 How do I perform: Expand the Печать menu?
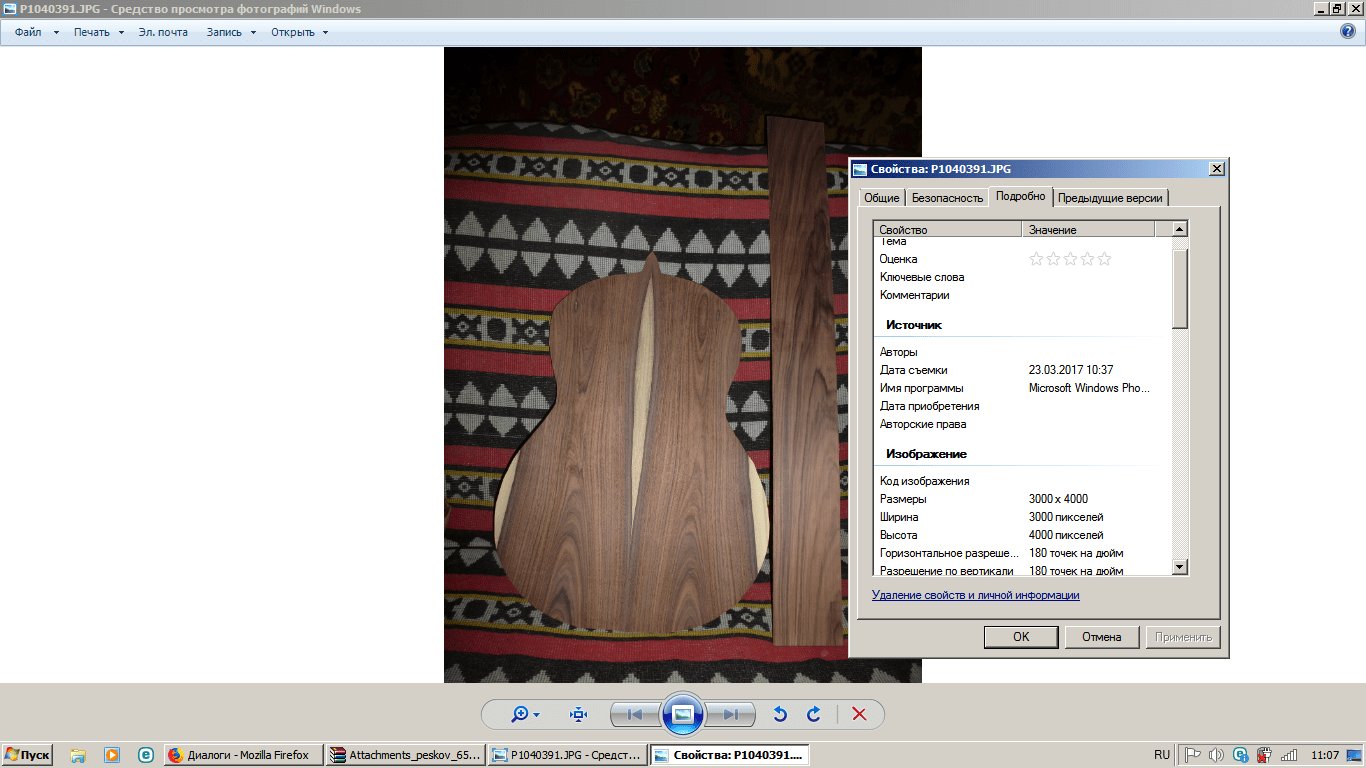[98, 32]
